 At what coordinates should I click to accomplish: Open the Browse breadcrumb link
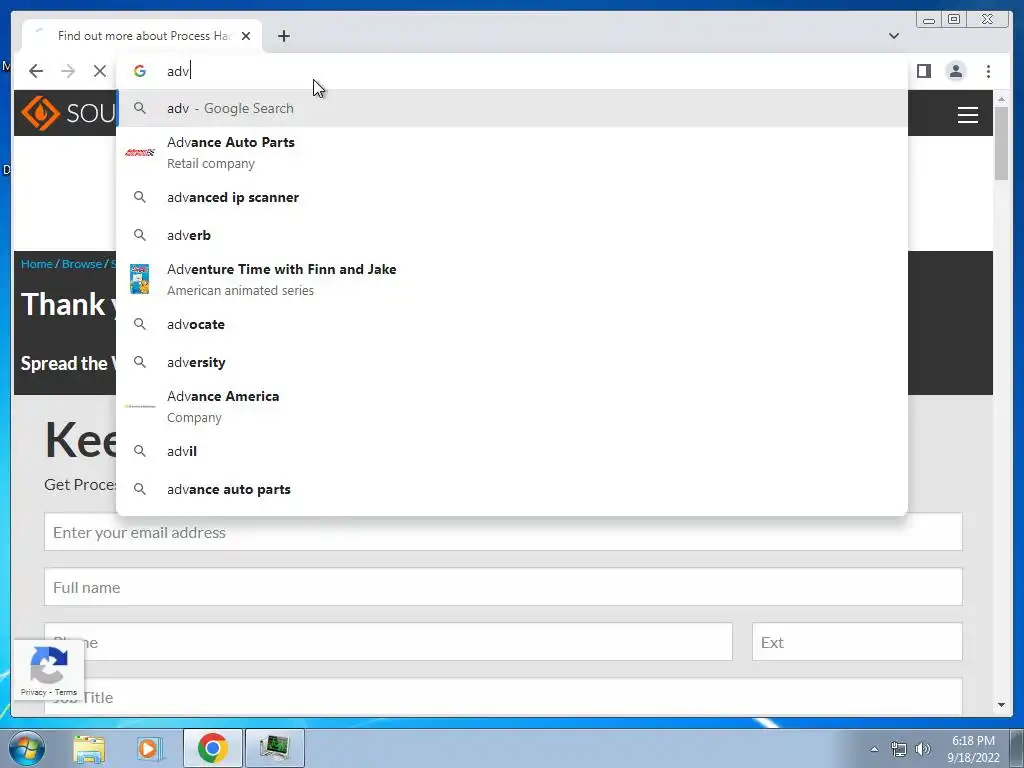[x=82, y=264]
